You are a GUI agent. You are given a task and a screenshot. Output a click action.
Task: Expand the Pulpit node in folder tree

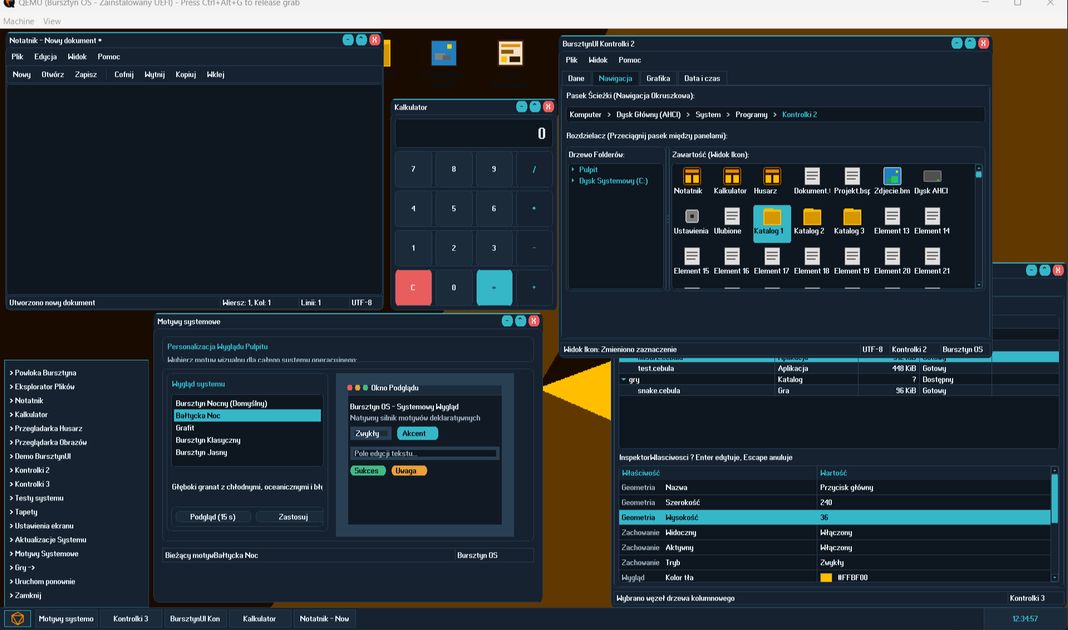tap(573, 170)
